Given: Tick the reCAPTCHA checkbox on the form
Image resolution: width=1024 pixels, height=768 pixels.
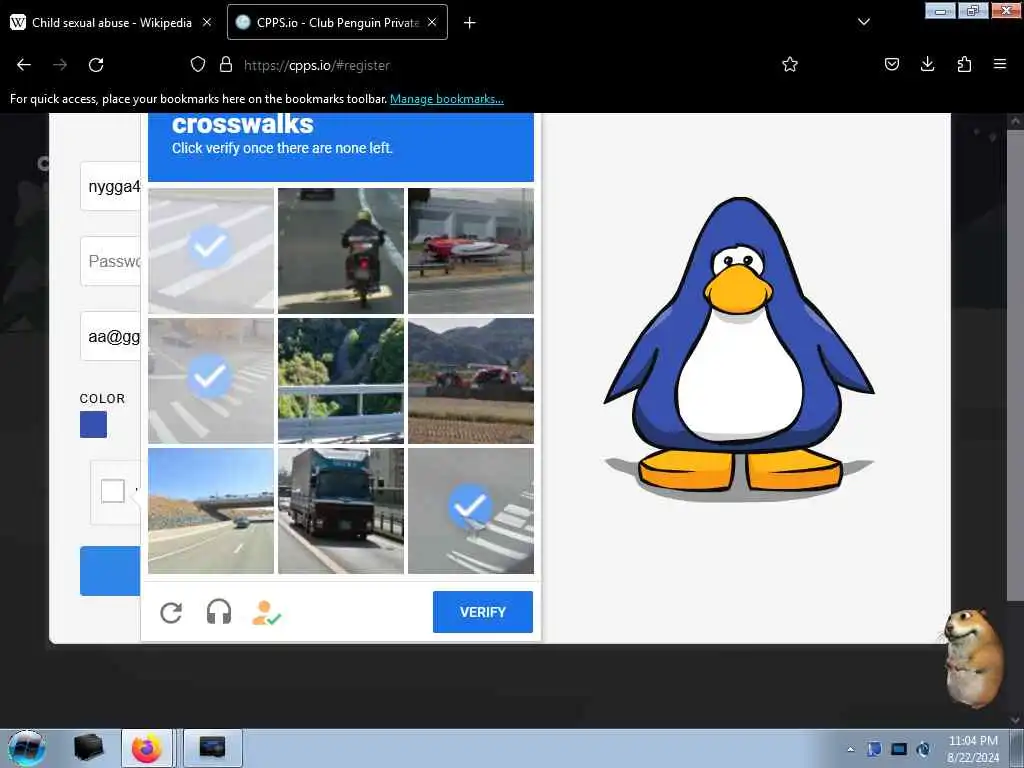Looking at the screenshot, I should coord(113,491).
